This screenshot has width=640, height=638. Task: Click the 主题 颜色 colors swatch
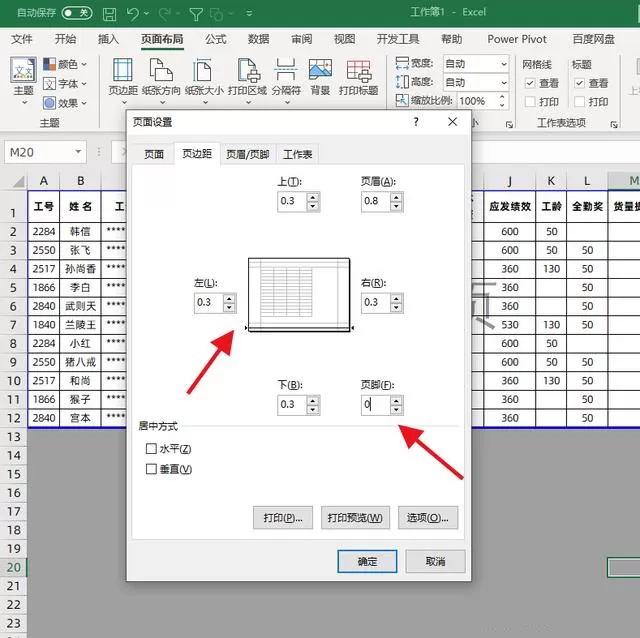point(50,64)
